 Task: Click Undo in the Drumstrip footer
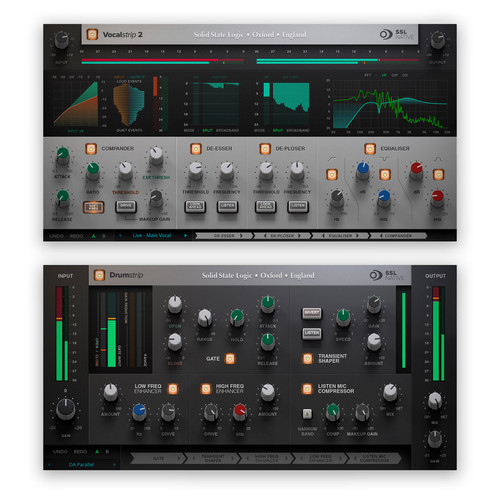[x=60, y=452]
